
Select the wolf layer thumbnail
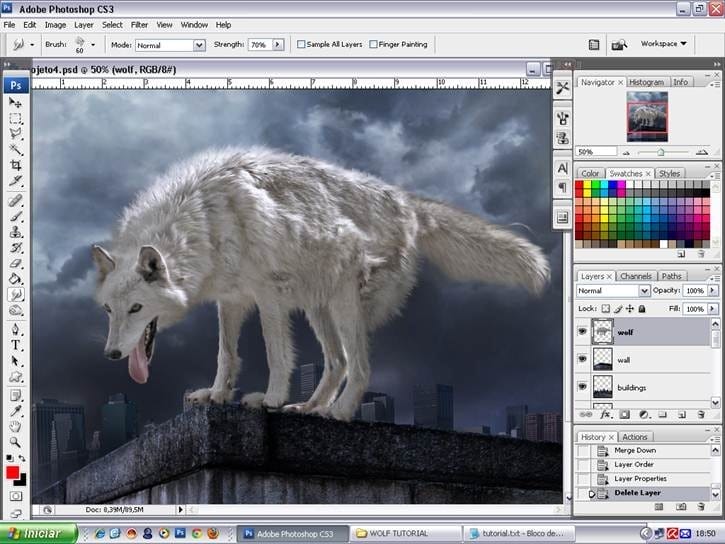coord(602,331)
